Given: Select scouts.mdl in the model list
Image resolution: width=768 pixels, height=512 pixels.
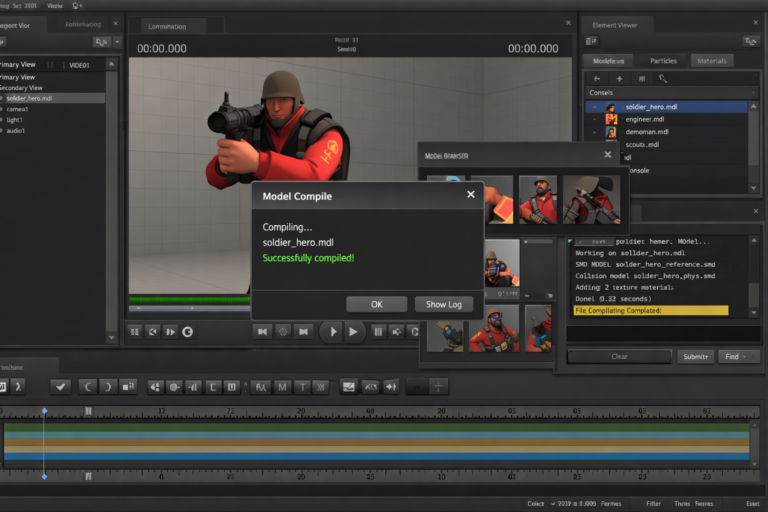Looking at the screenshot, I should (x=666, y=145).
